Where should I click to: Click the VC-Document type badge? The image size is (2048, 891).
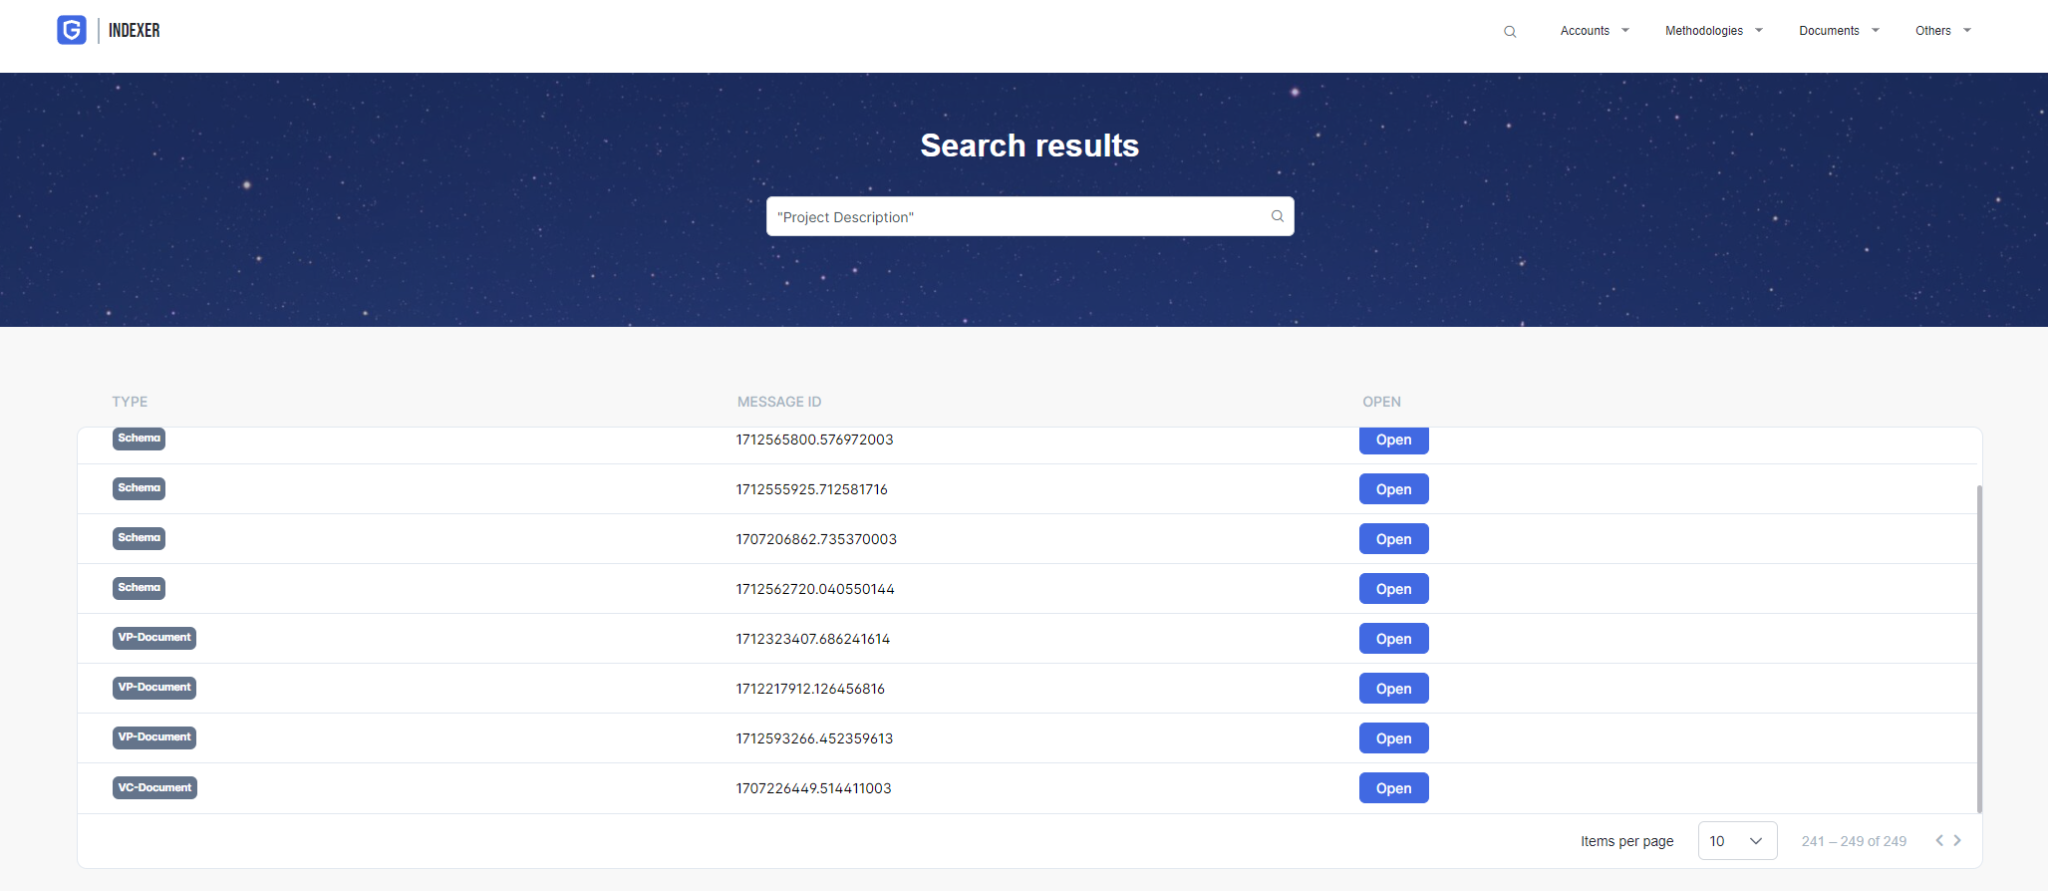155,788
